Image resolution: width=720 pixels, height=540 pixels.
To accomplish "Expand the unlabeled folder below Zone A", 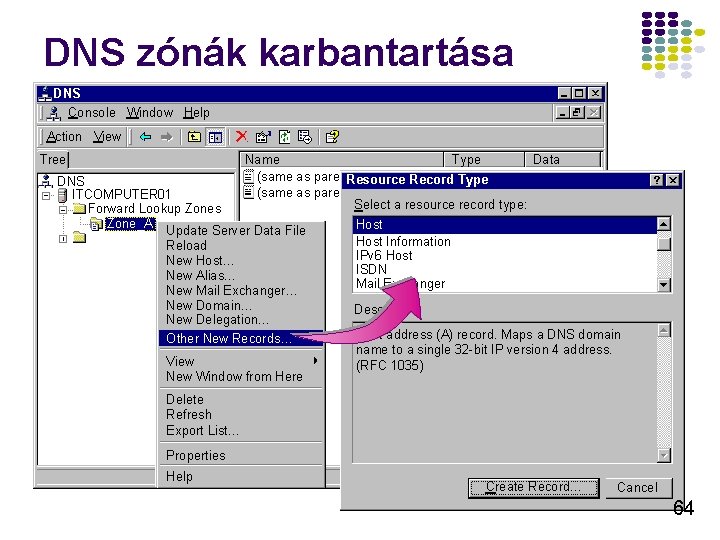I will 63,239.
